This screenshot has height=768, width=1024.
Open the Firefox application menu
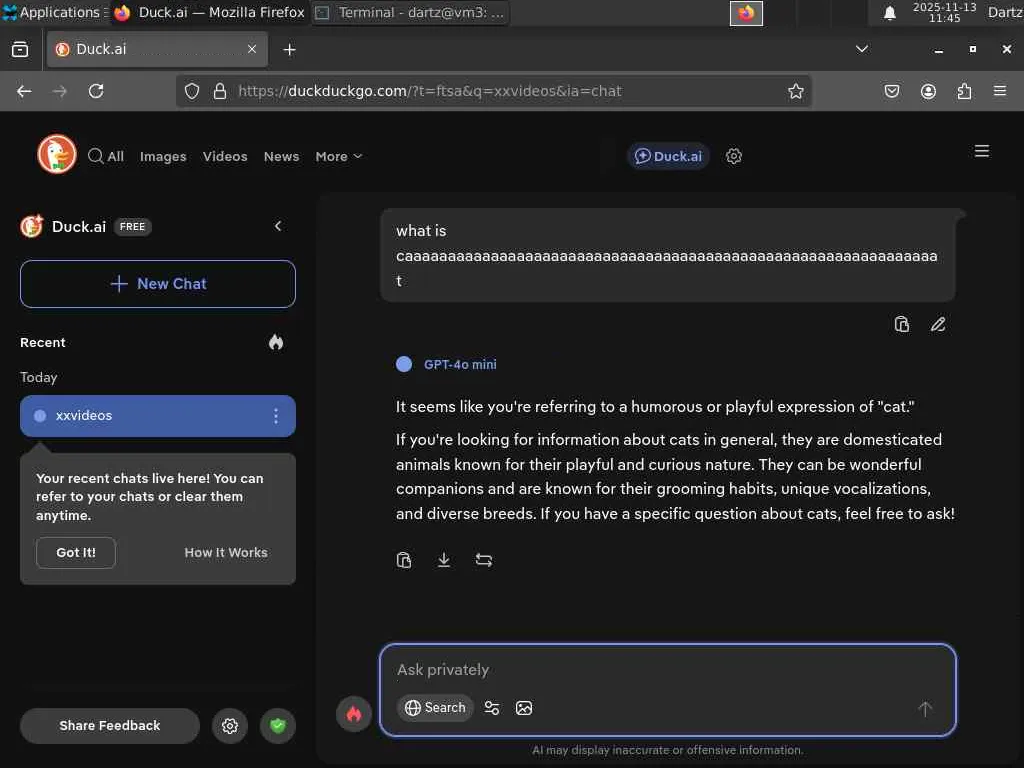coord(1000,91)
